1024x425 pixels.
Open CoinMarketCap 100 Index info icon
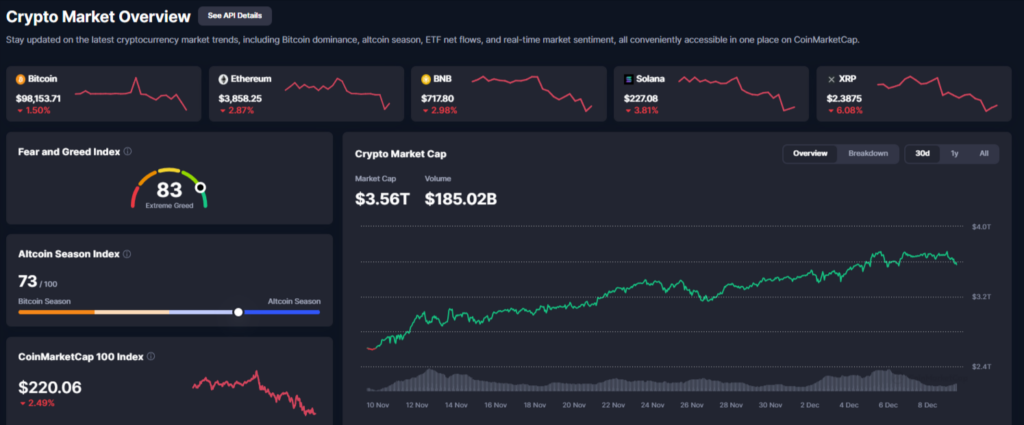[150, 356]
